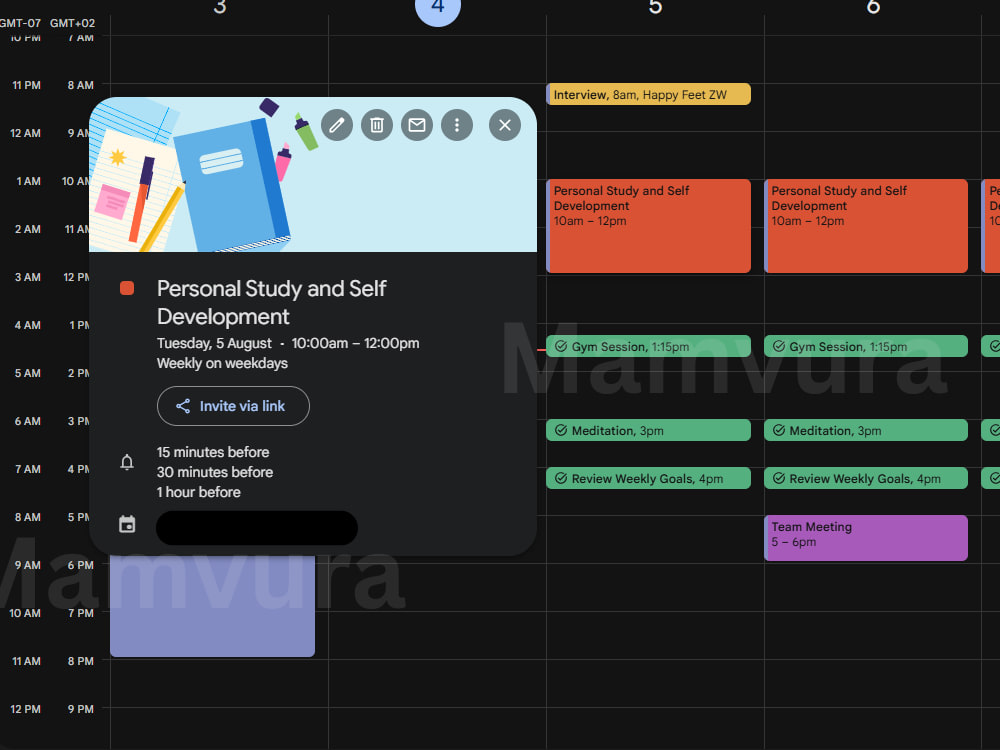This screenshot has height=750, width=1000.
Task: Open Review Weekly Goals 4pm on day 6
Action: coord(866,478)
